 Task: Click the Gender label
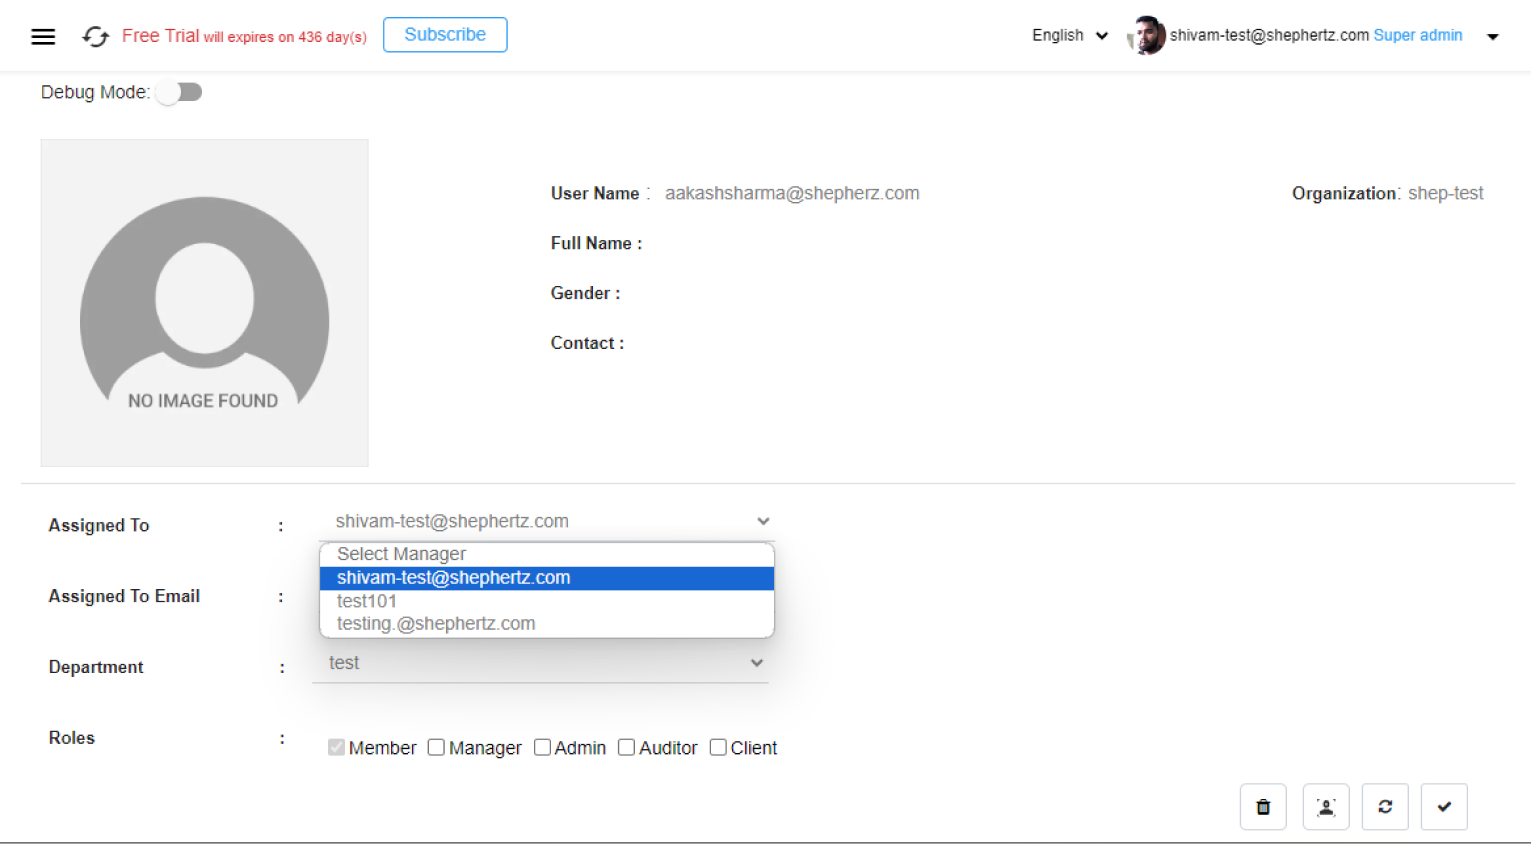click(x=585, y=293)
